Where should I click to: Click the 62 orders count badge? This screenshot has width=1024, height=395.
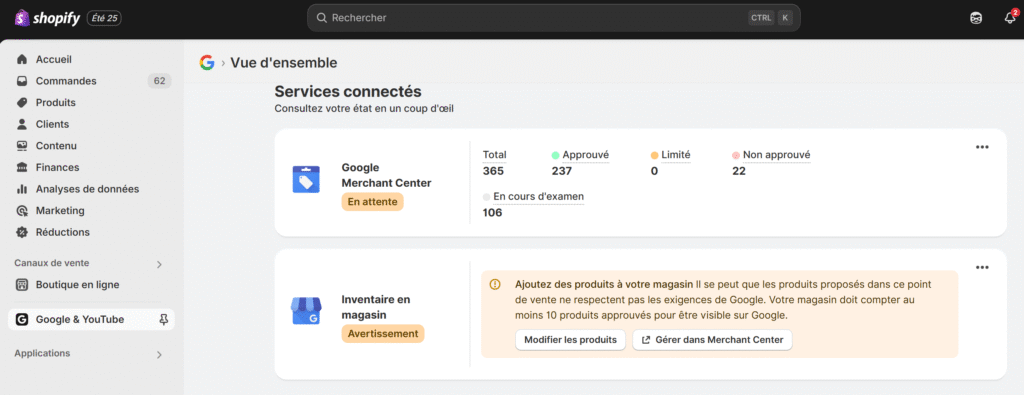coord(159,81)
